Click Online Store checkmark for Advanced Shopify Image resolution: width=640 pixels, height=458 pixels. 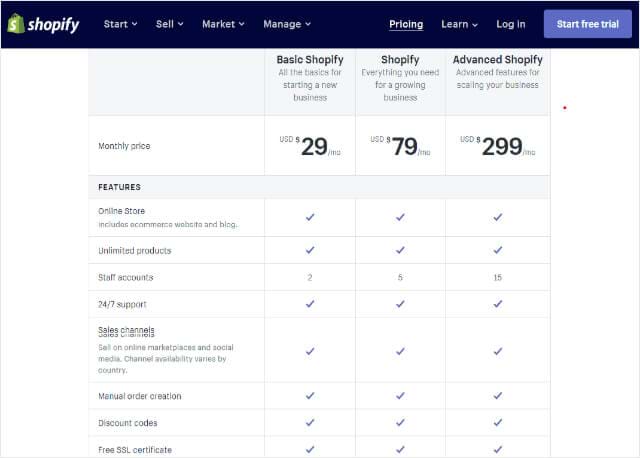pos(498,217)
